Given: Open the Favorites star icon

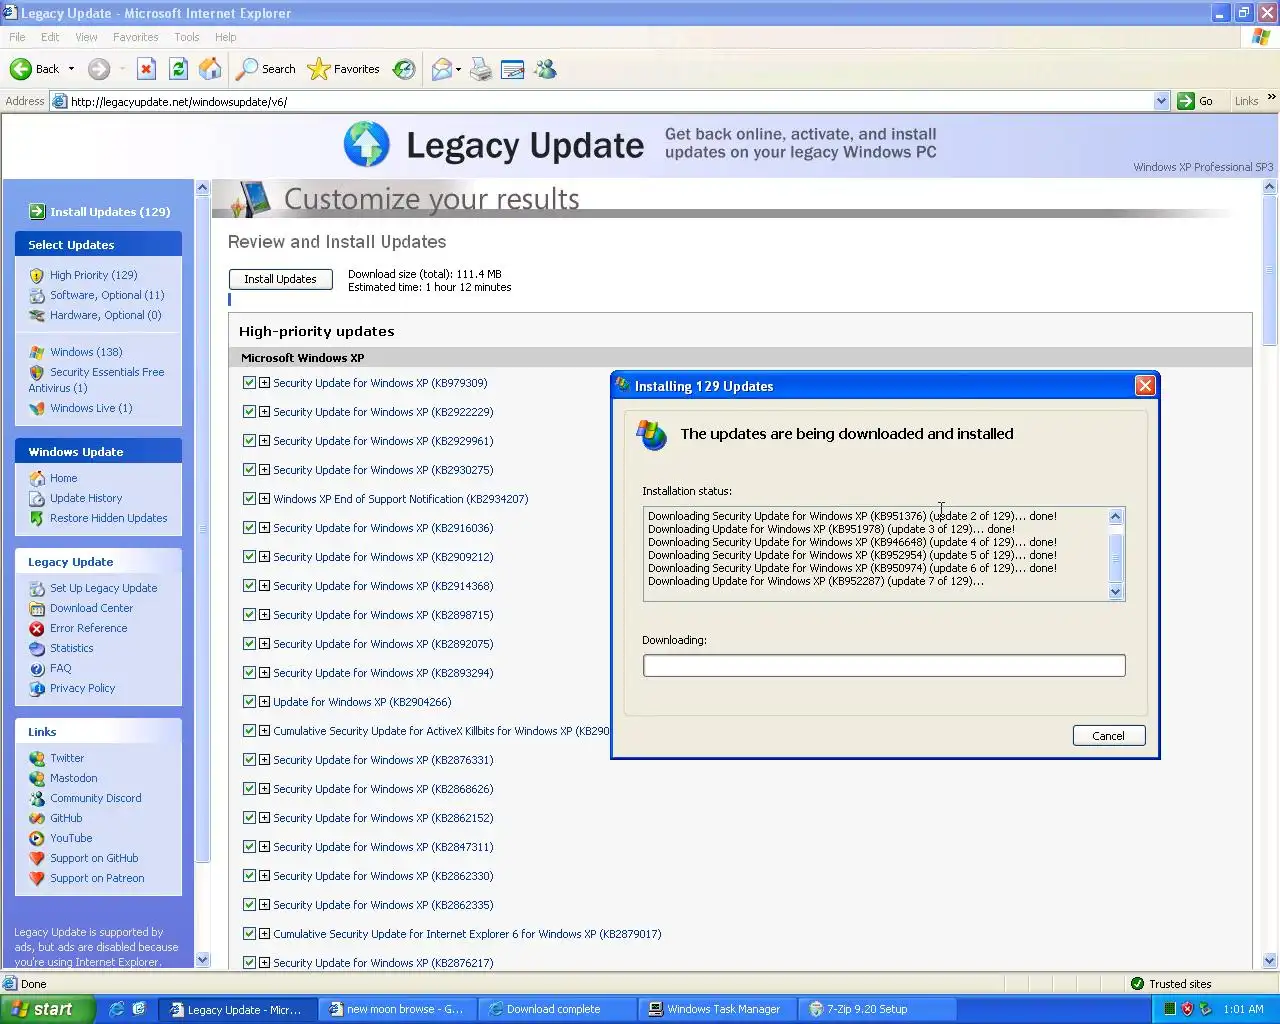Looking at the screenshot, I should coord(319,69).
